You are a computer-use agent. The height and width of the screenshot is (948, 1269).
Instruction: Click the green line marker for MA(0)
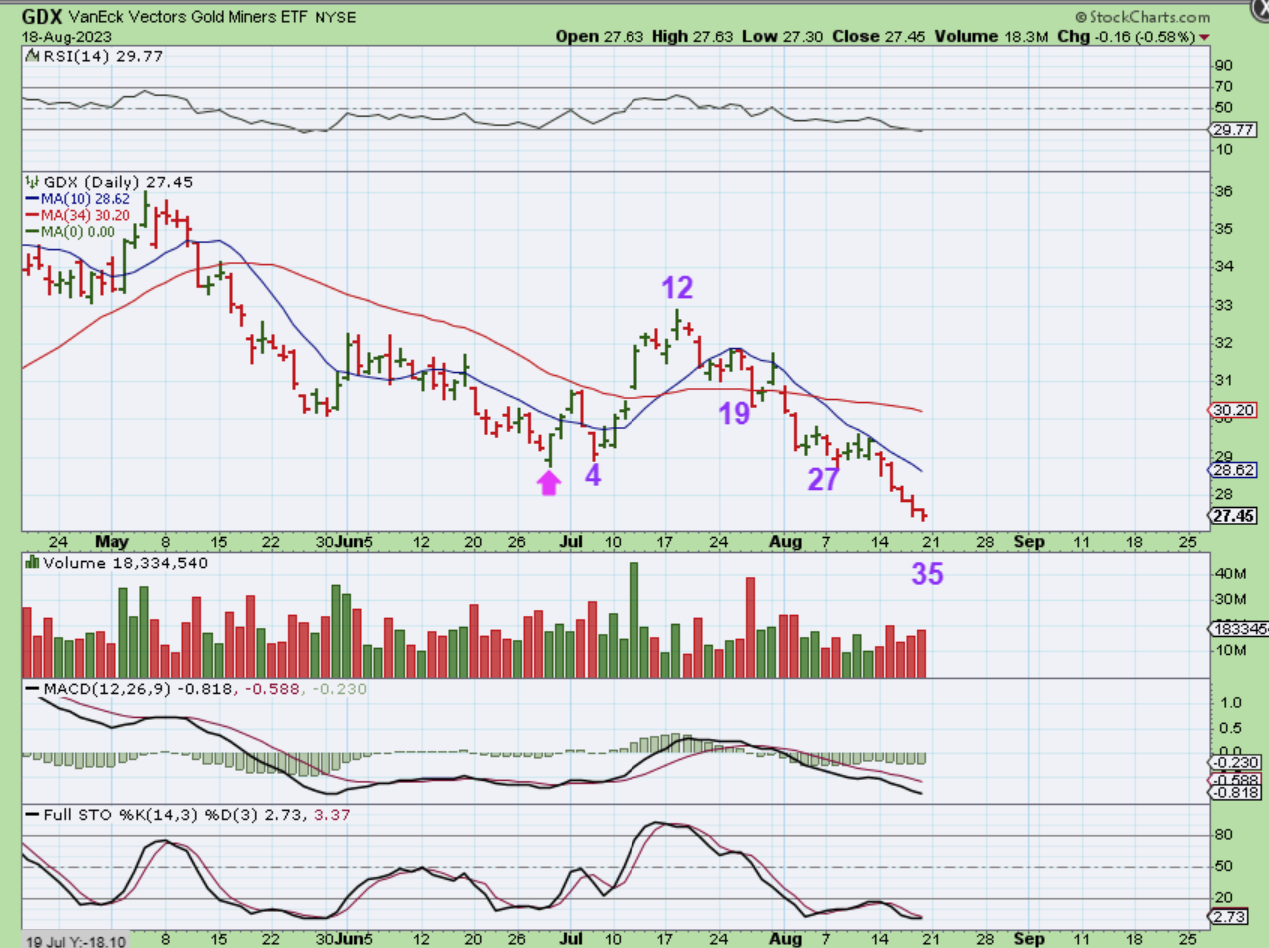[x=32, y=232]
